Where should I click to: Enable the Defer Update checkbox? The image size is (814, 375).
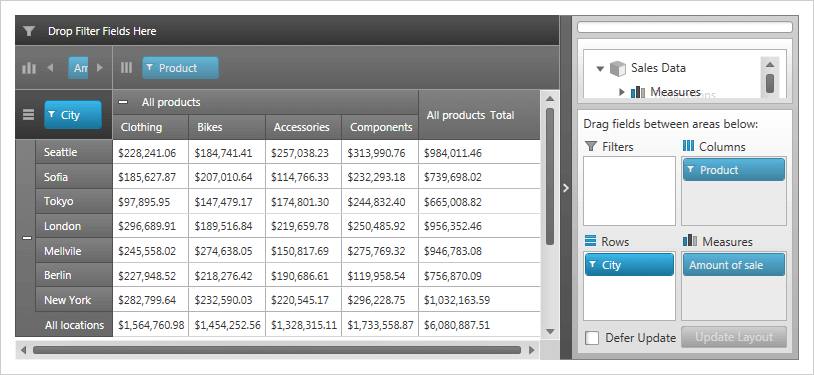tap(592, 338)
